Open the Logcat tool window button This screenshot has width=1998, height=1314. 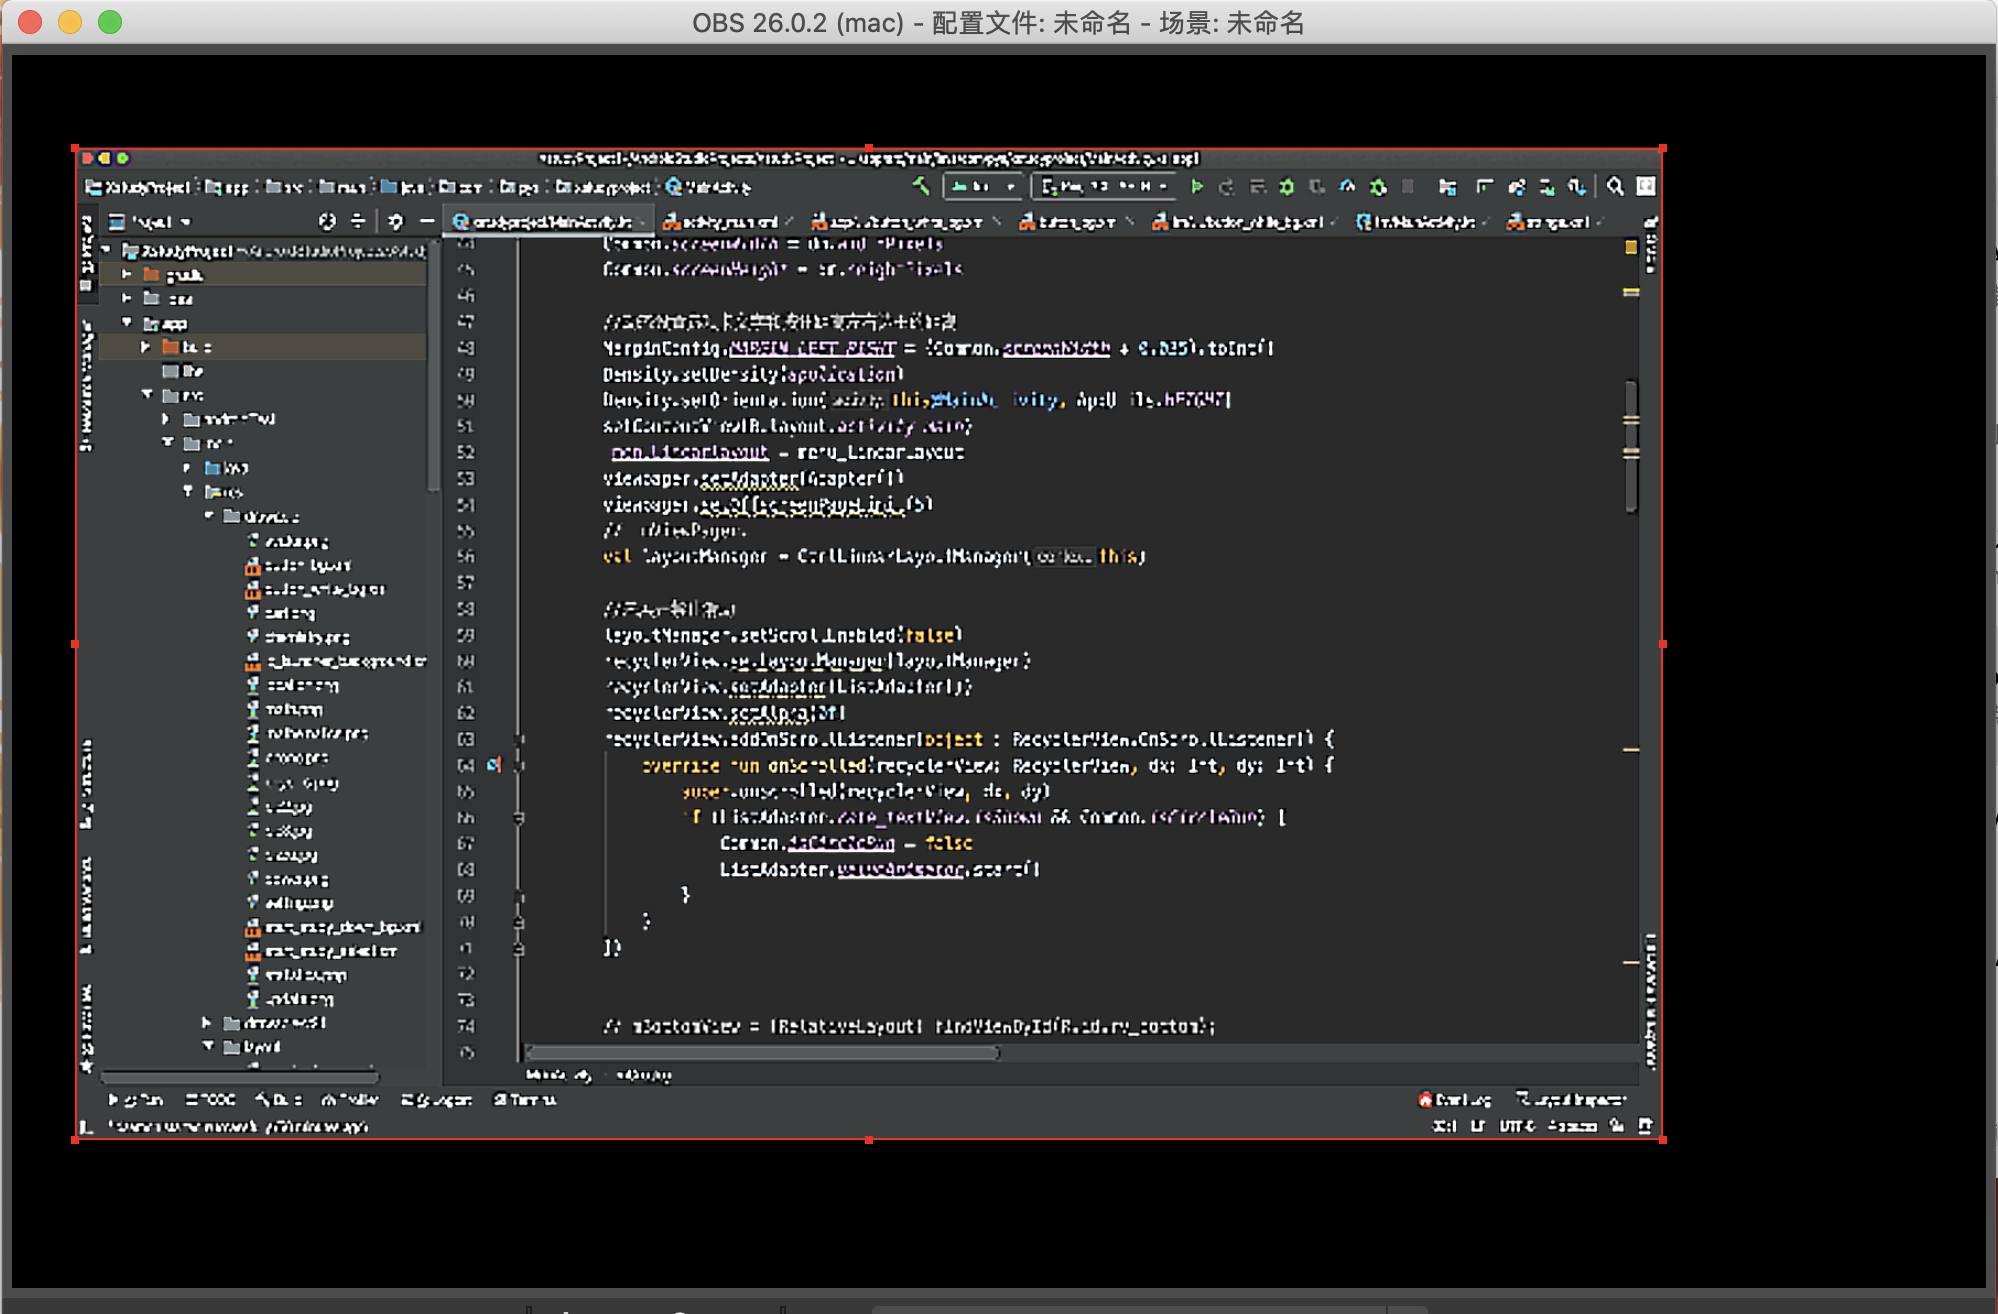436,1100
